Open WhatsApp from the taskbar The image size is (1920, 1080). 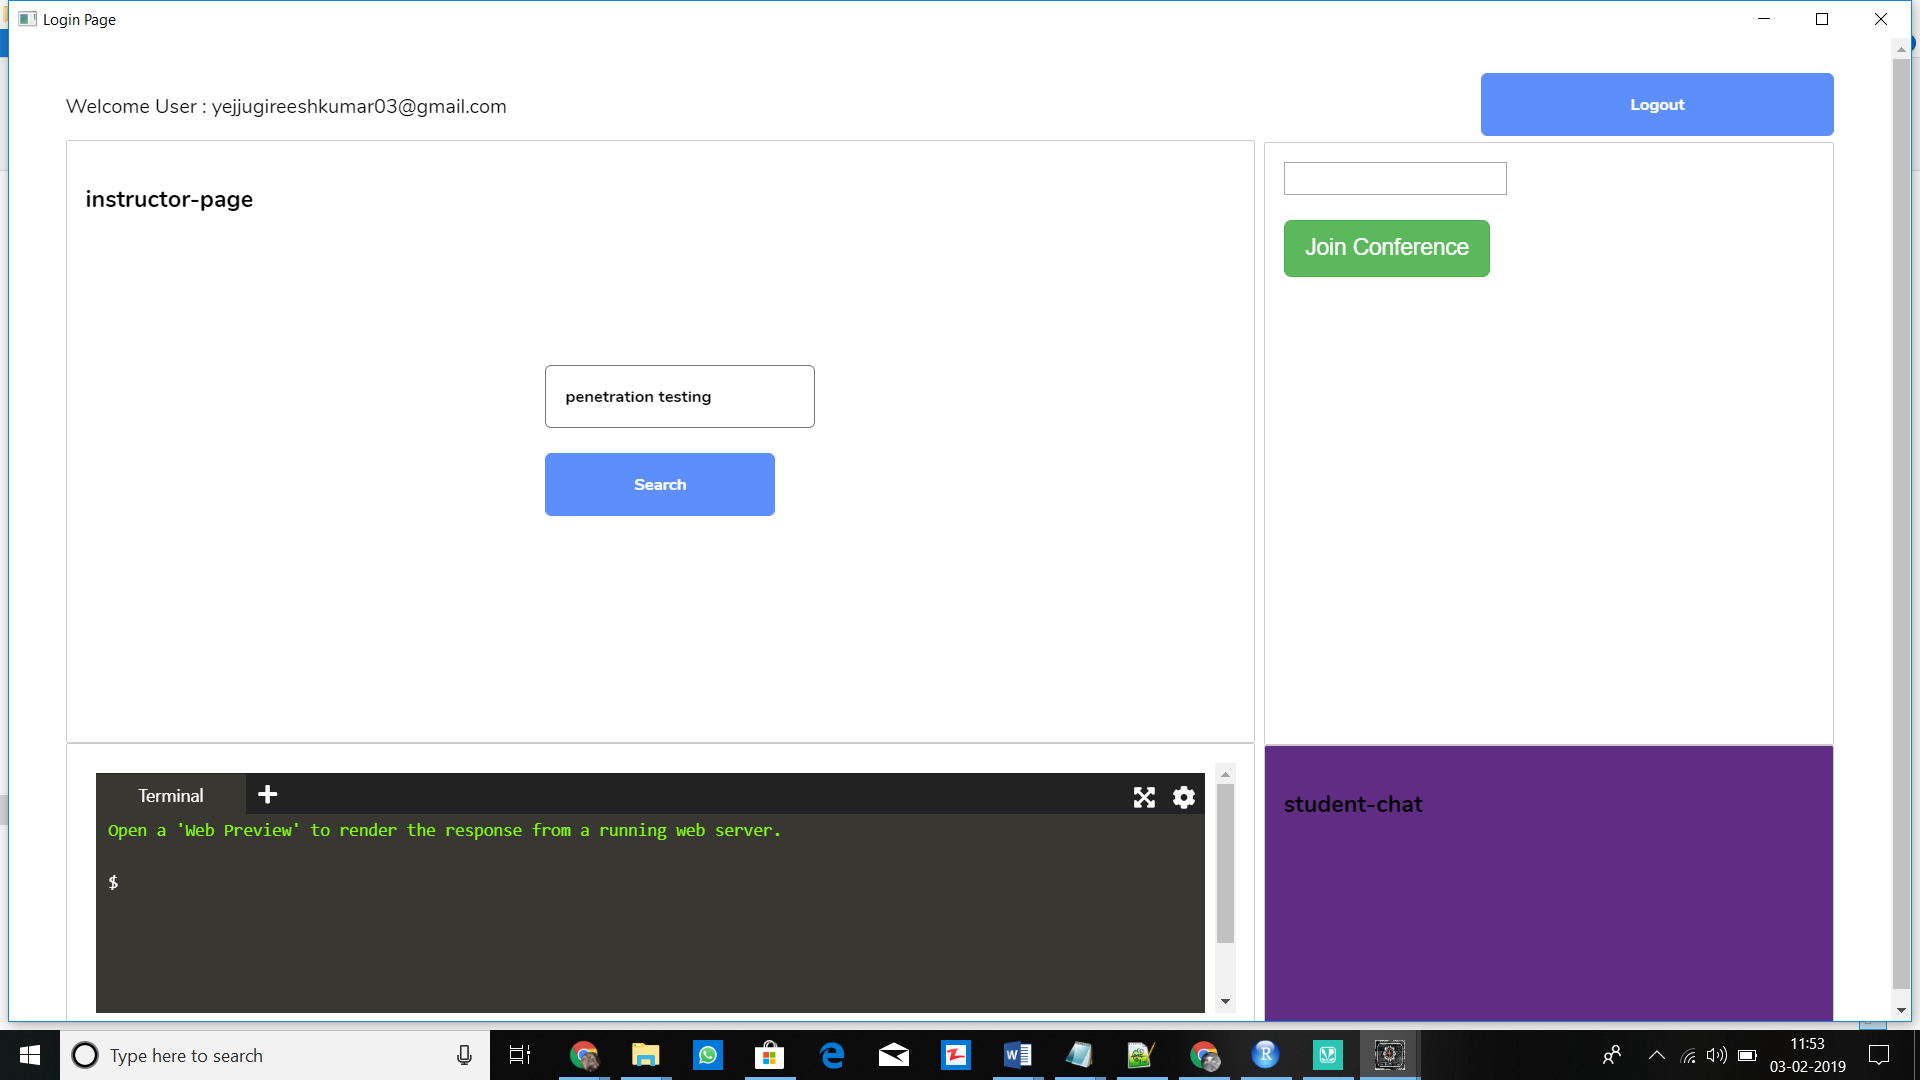coord(708,1055)
